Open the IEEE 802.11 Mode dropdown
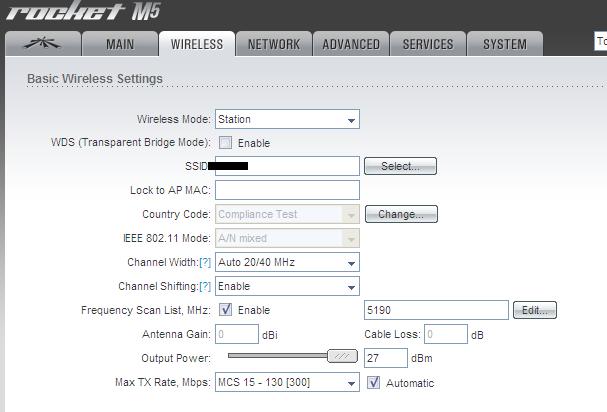The width and height of the screenshot is (607, 412). (x=287, y=238)
